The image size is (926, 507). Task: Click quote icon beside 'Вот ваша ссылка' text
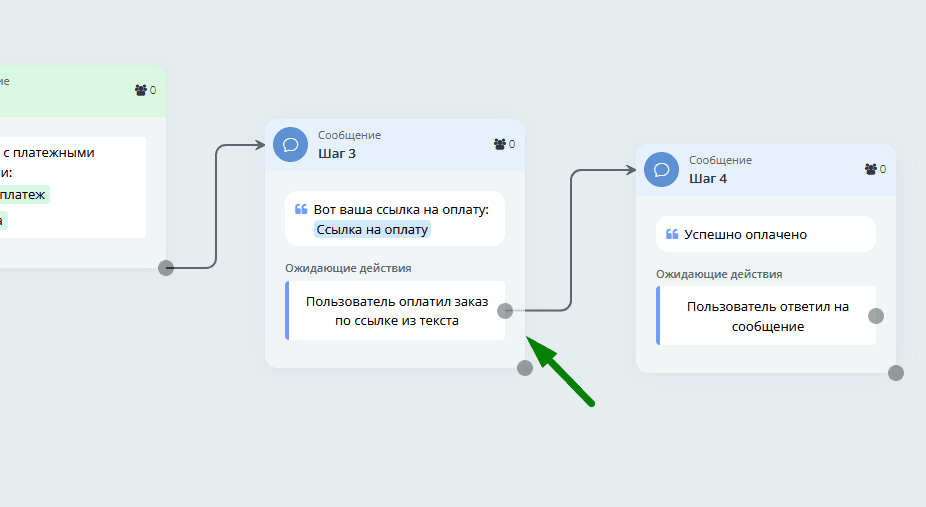301,210
